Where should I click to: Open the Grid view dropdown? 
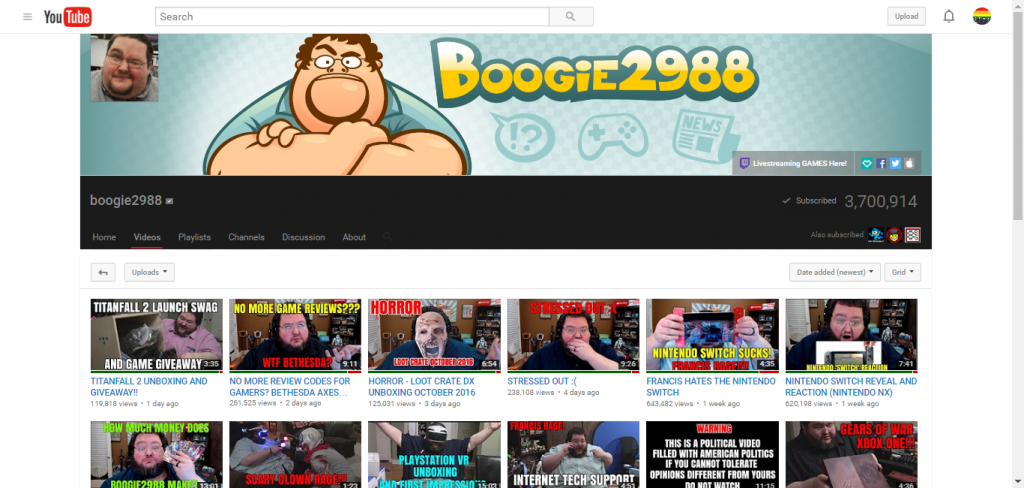(903, 272)
